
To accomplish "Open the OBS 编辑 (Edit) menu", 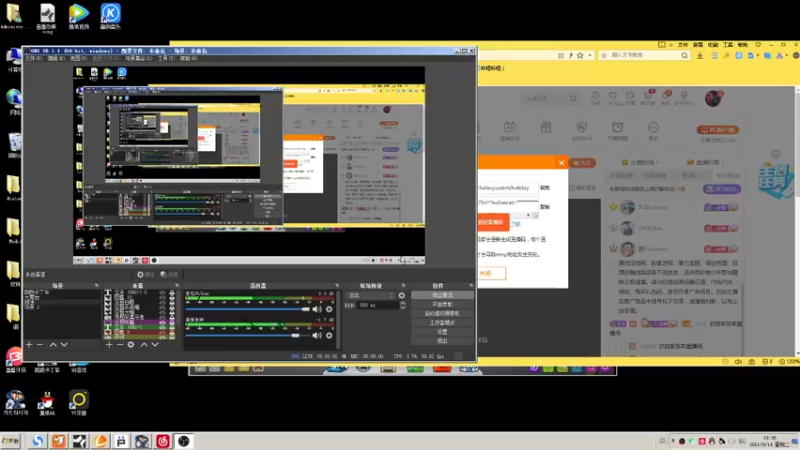I will tap(56, 59).
